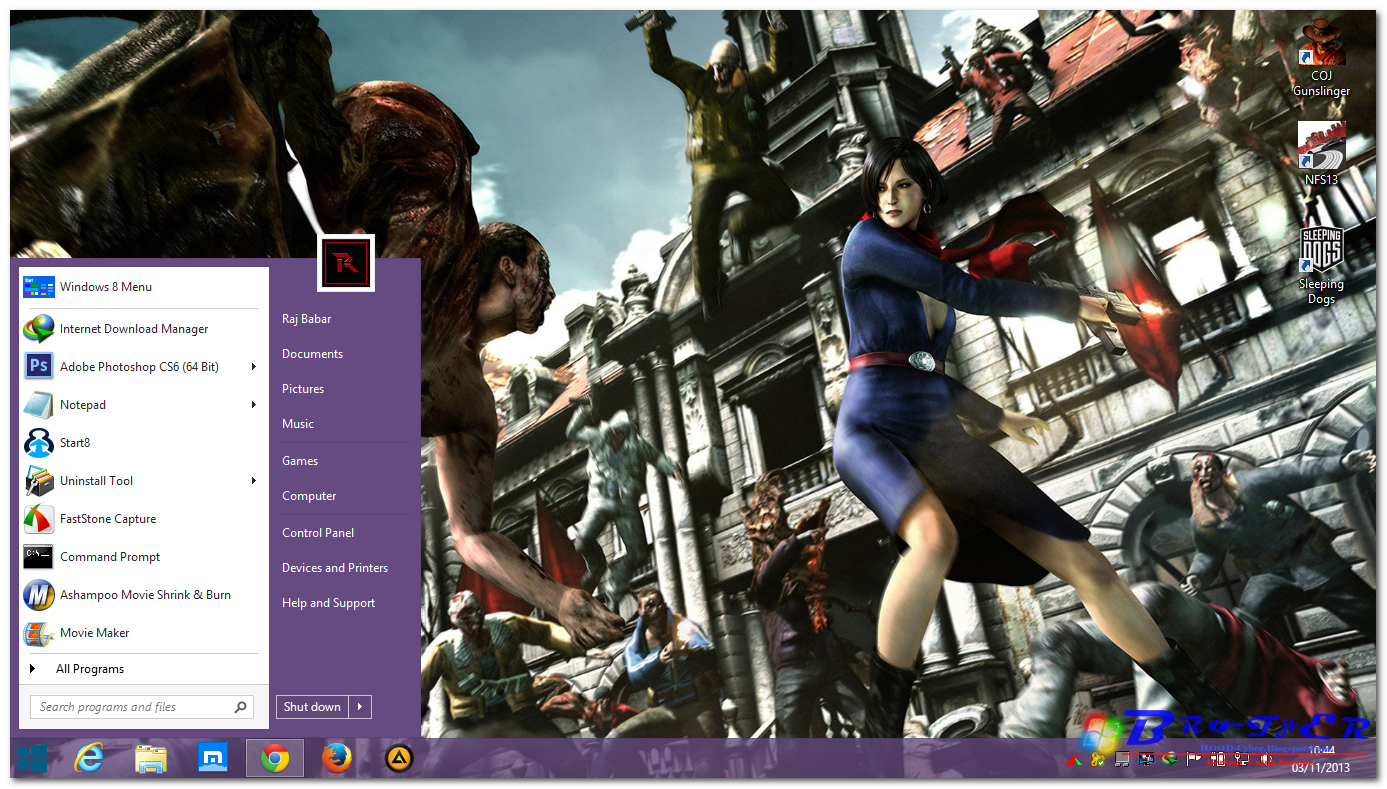The width and height of the screenshot is (1387, 789).
Task: Select the Sleeping Dogs desktop shortcut
Action: click(x=1321, y=265)
